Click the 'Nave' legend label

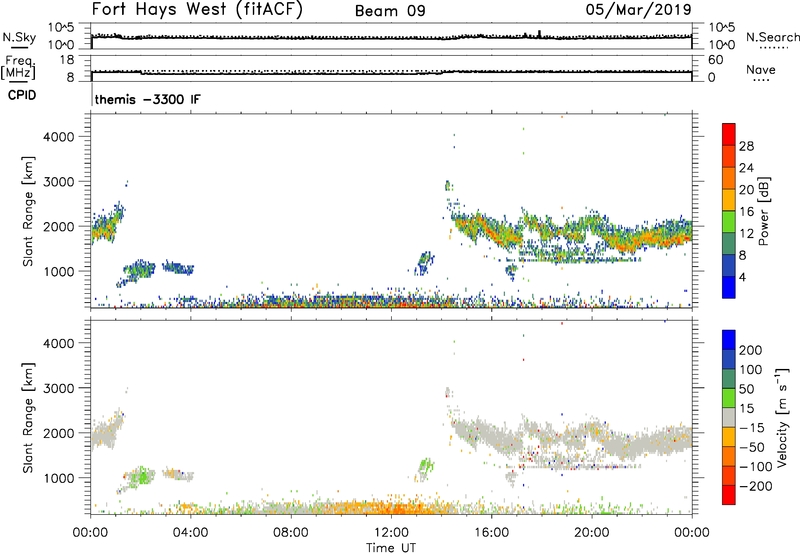[x=761, y=69]
